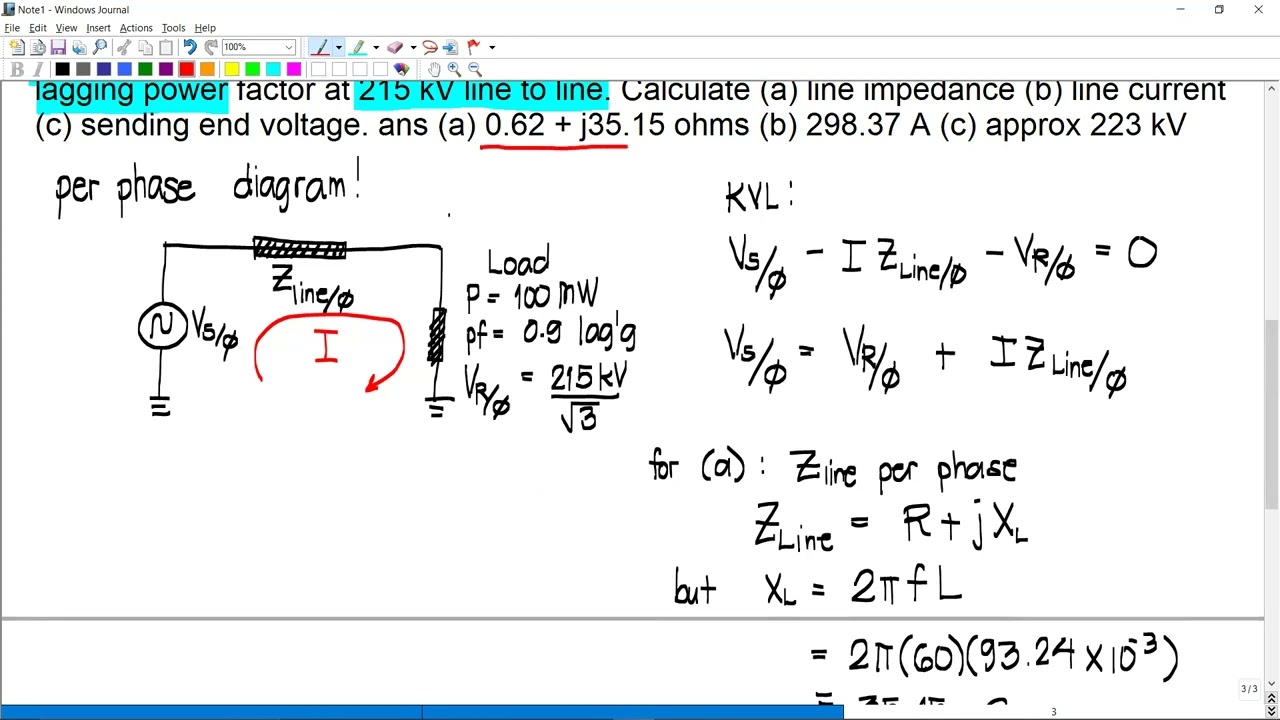Image resolution: width=1280 pixels, height=720 pixels.
Task: Toggle Italic formatting
Action: click(x=38, y=69)
